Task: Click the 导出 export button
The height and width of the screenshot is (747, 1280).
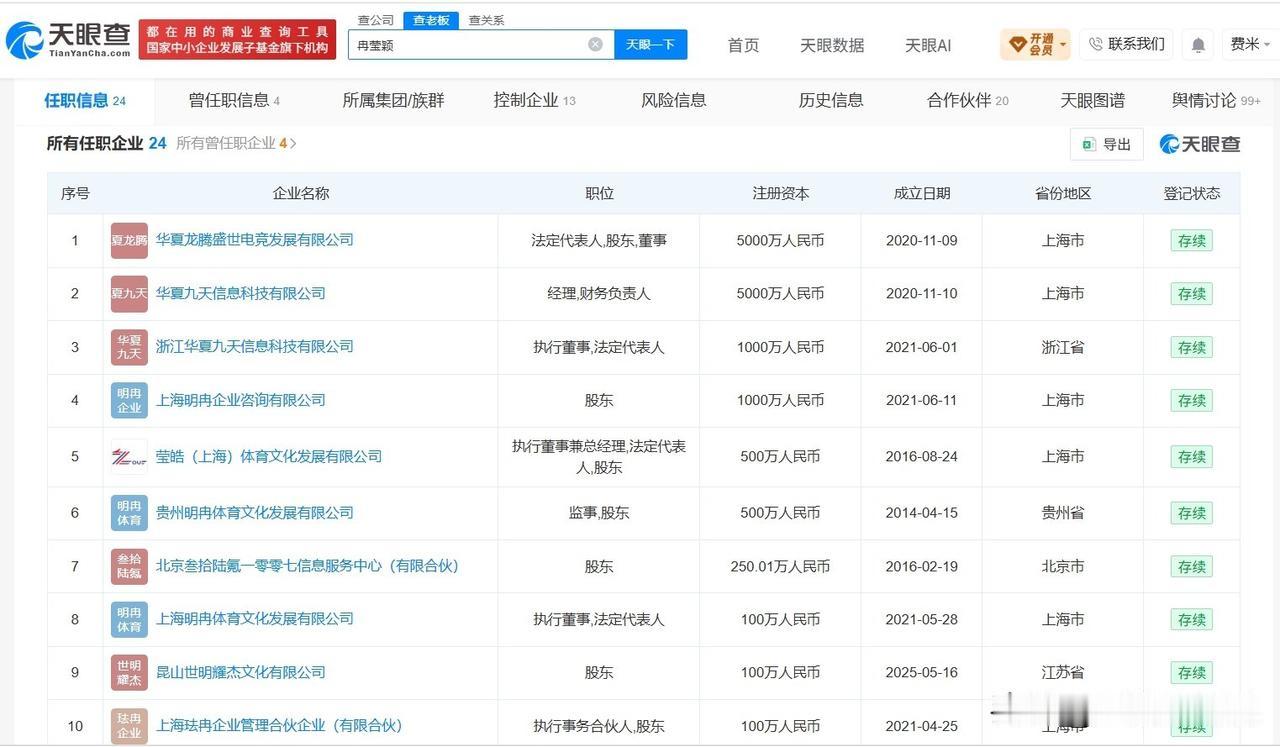Action: click(1106, 144)
